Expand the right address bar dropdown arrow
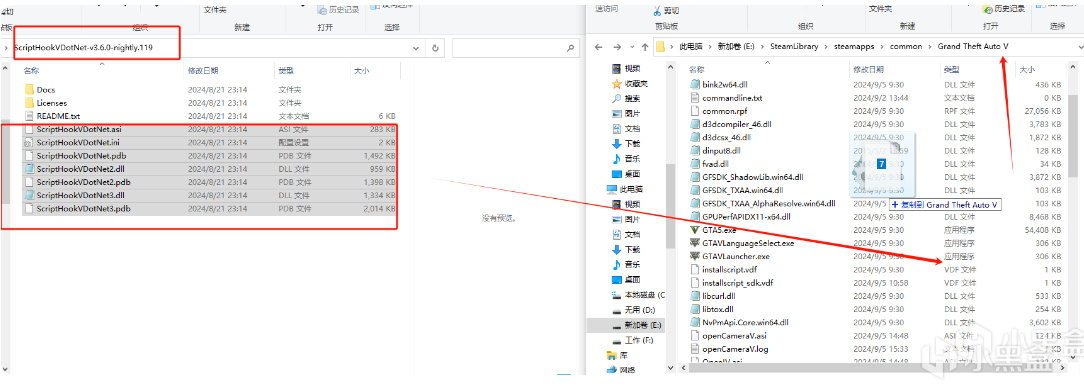 tap(1078, 47)
